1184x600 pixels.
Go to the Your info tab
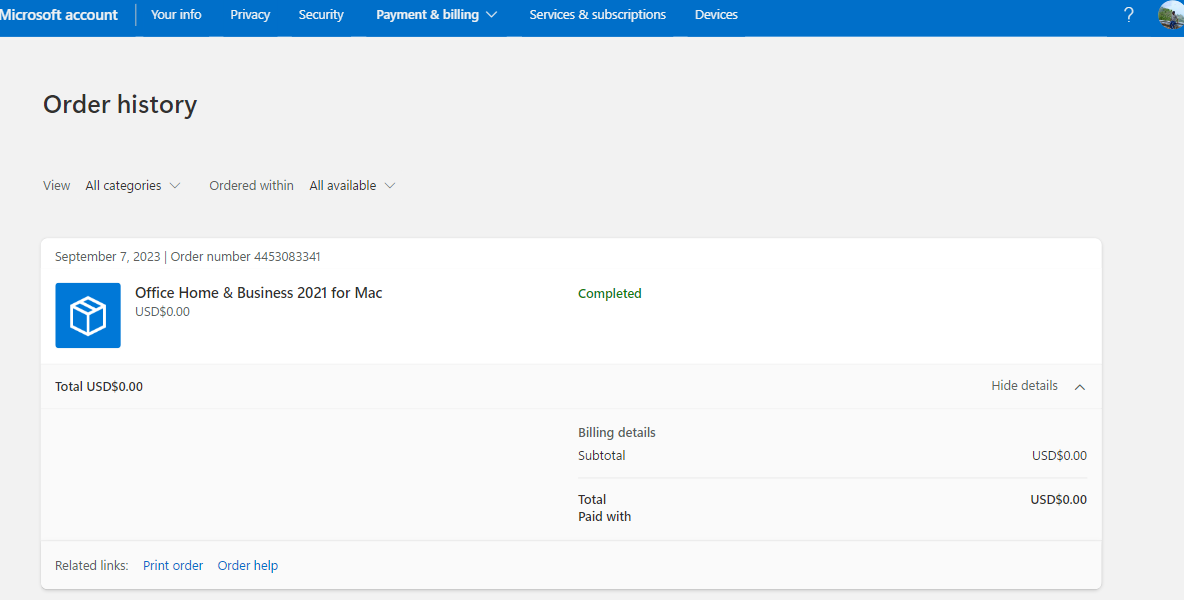176,15
